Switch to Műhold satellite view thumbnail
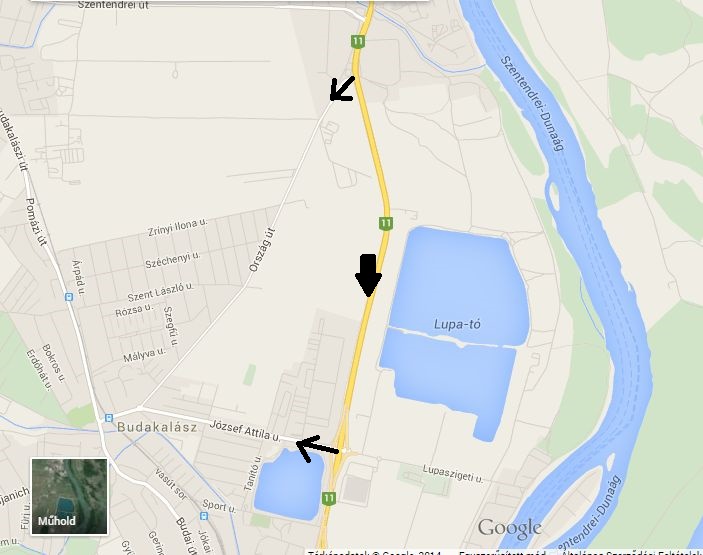The height and width of the screenshot is (555, 703). (x=69, y=496)
